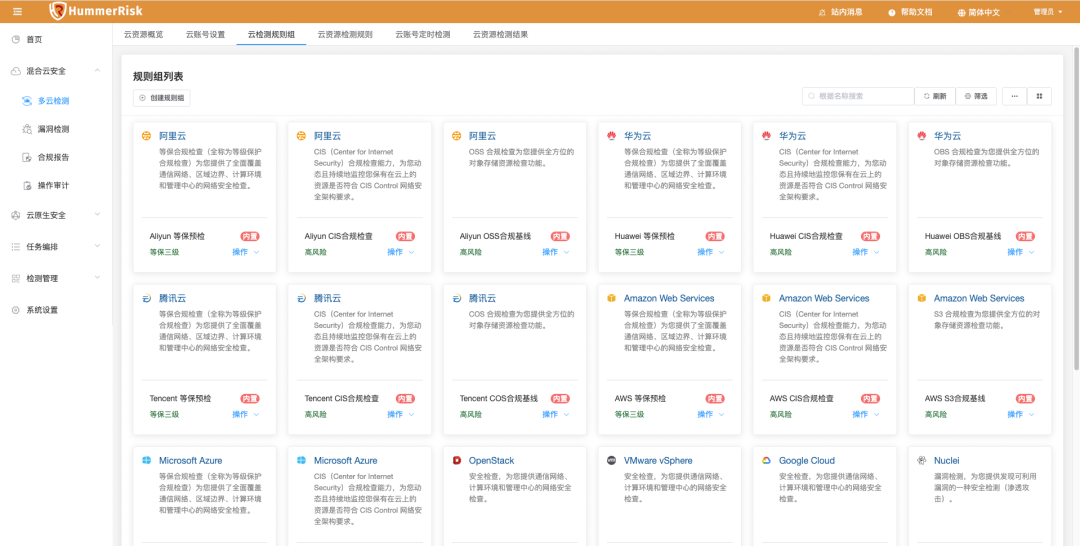Click the OpenStack logo icon
The image size is (1080, 546).
tap(456, 461)
